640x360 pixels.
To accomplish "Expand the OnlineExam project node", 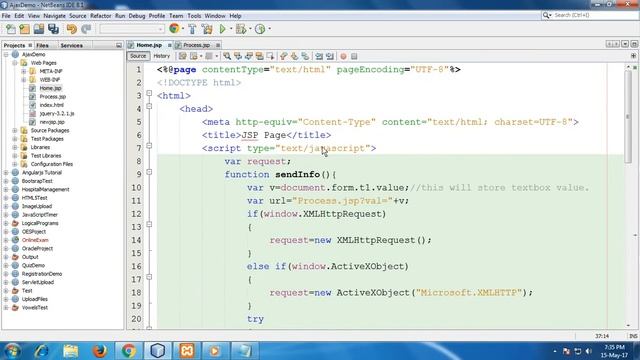I will coord(6,240).
